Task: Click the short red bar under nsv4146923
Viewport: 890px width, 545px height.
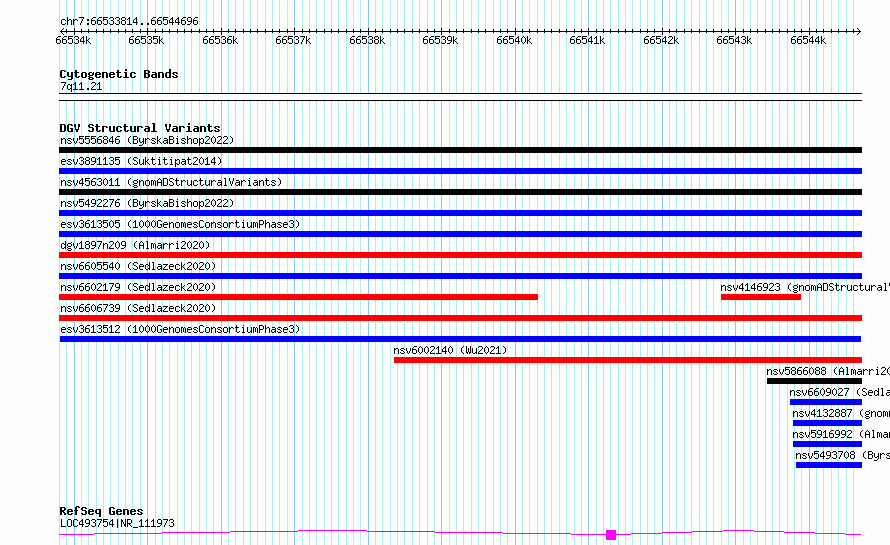Action: click(761, 297)
